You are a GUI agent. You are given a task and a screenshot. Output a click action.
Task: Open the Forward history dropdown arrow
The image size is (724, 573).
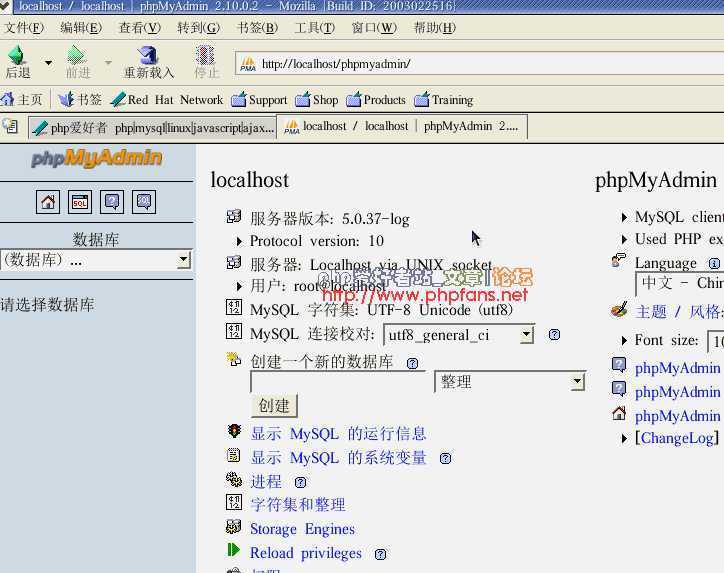coord(108,62)
